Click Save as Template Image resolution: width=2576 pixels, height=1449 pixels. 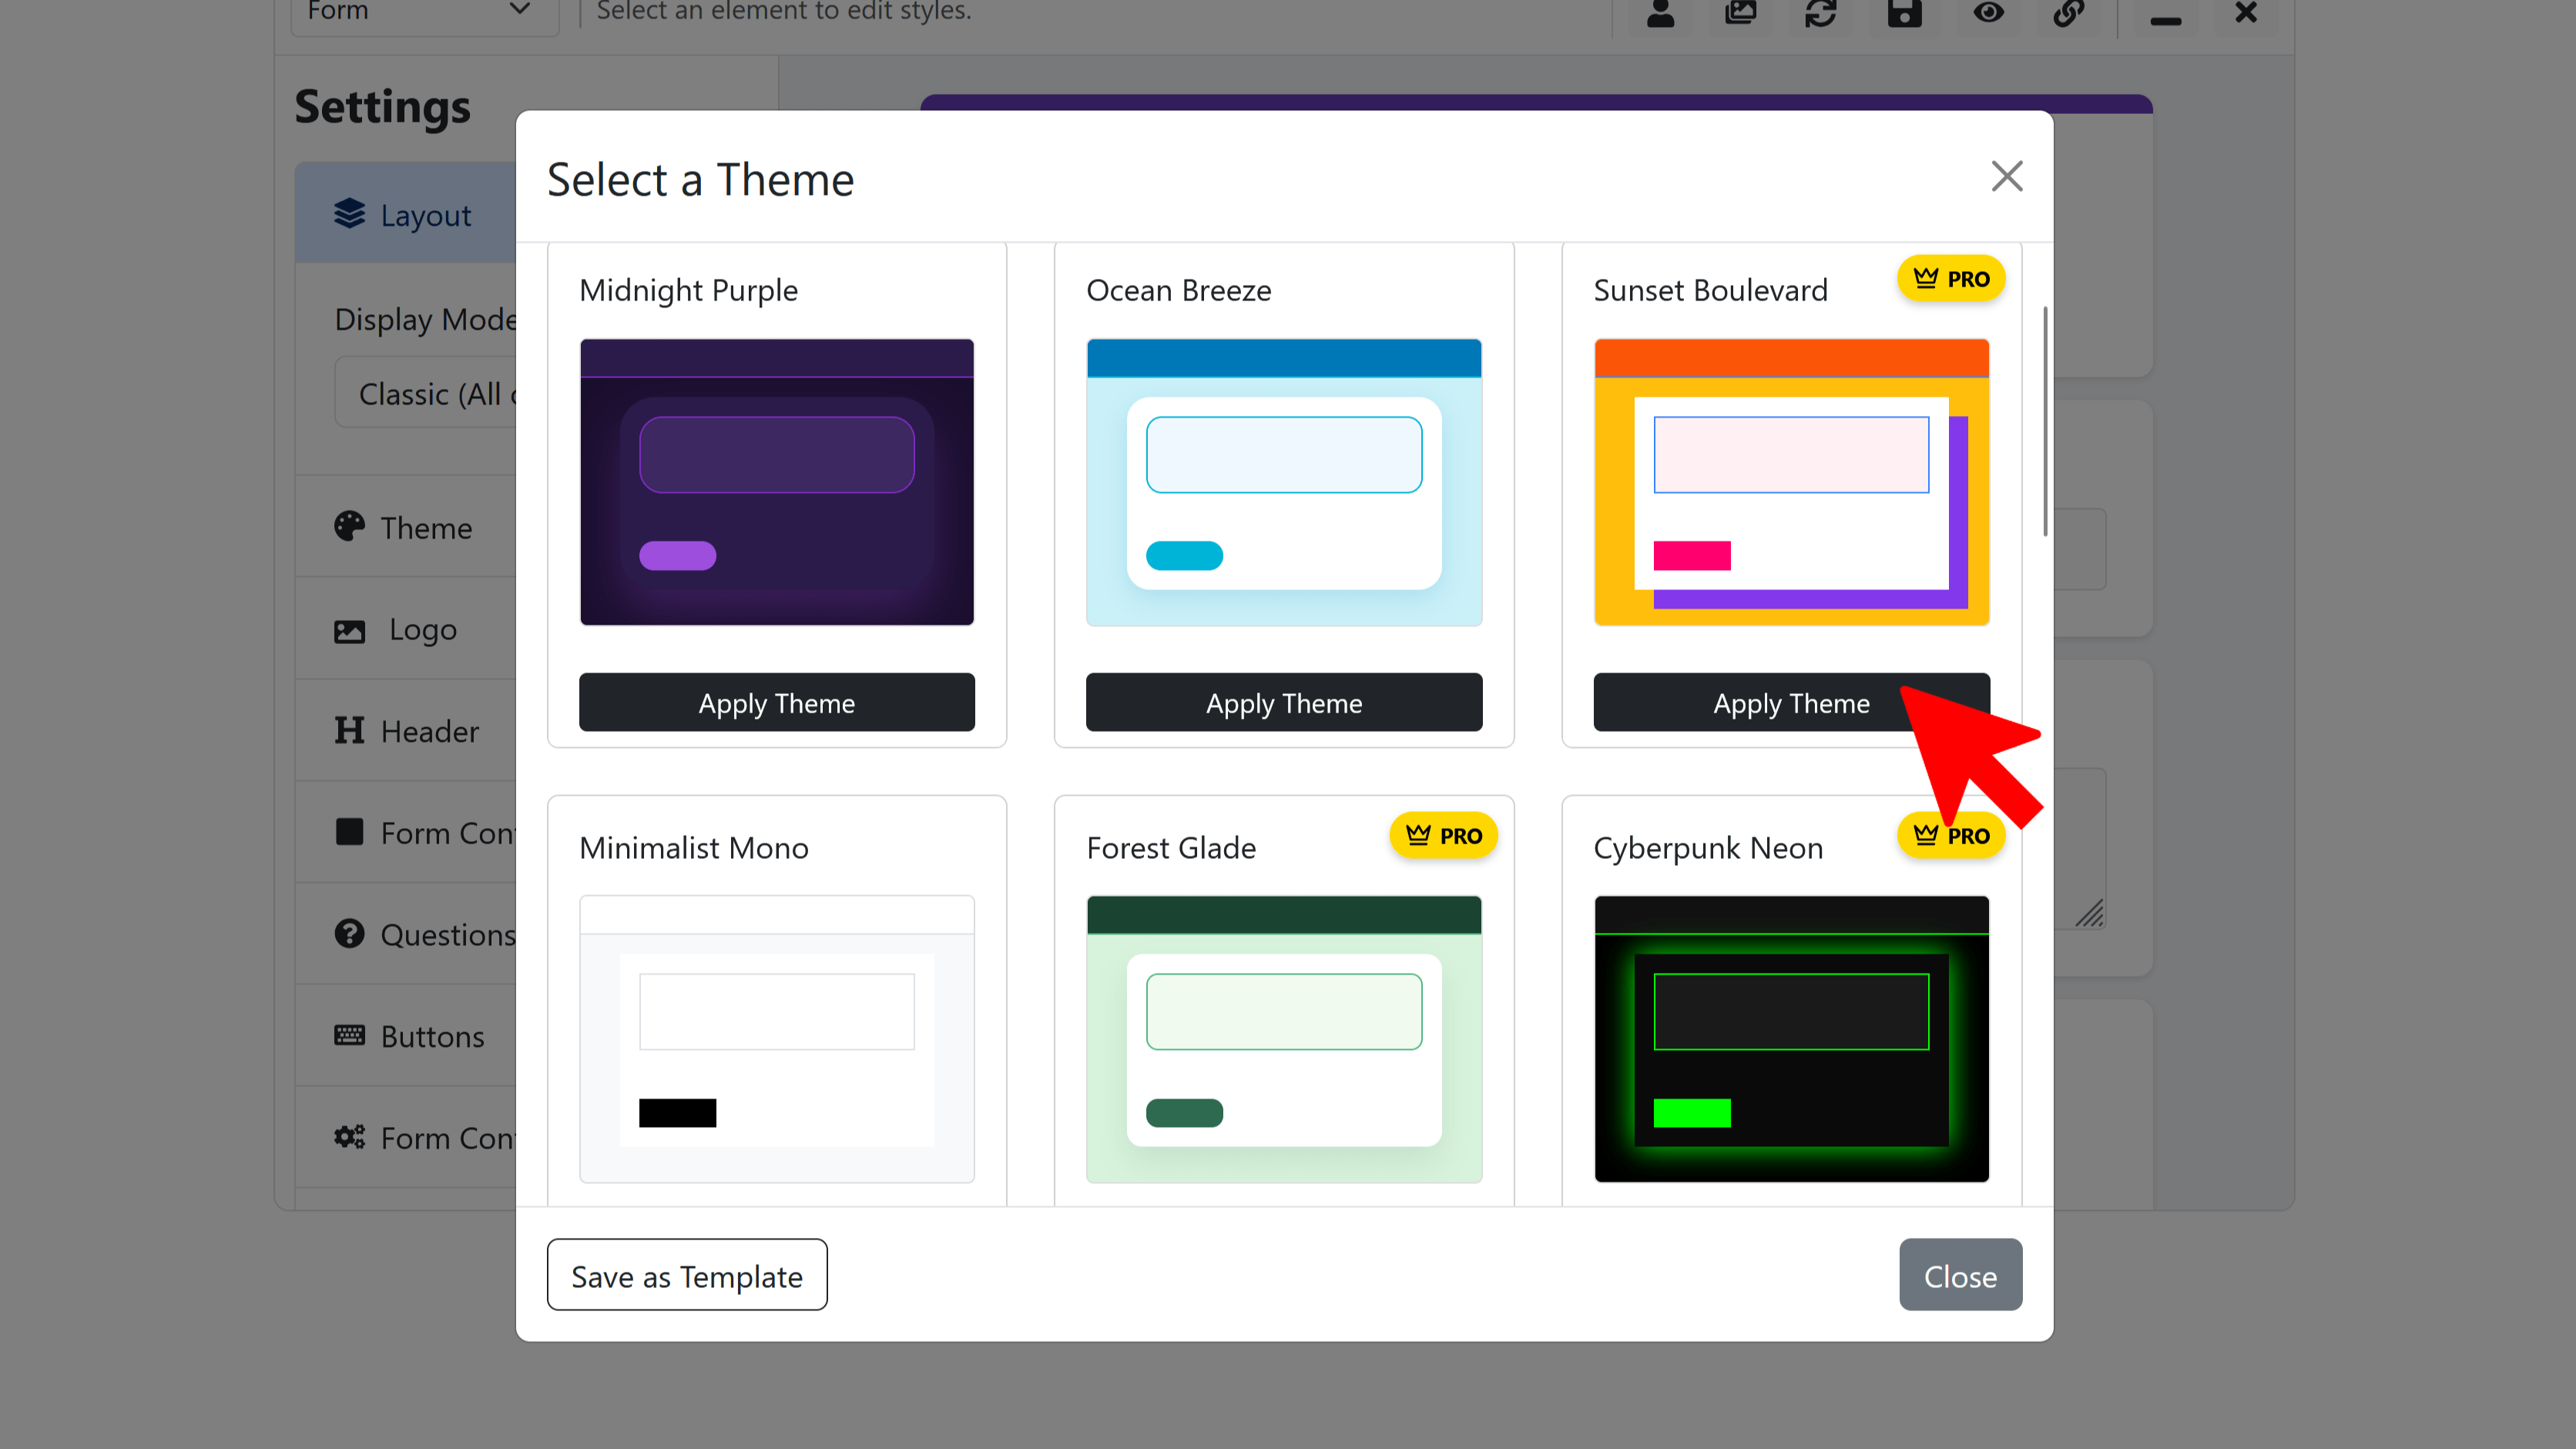(x=687, y=1274)
